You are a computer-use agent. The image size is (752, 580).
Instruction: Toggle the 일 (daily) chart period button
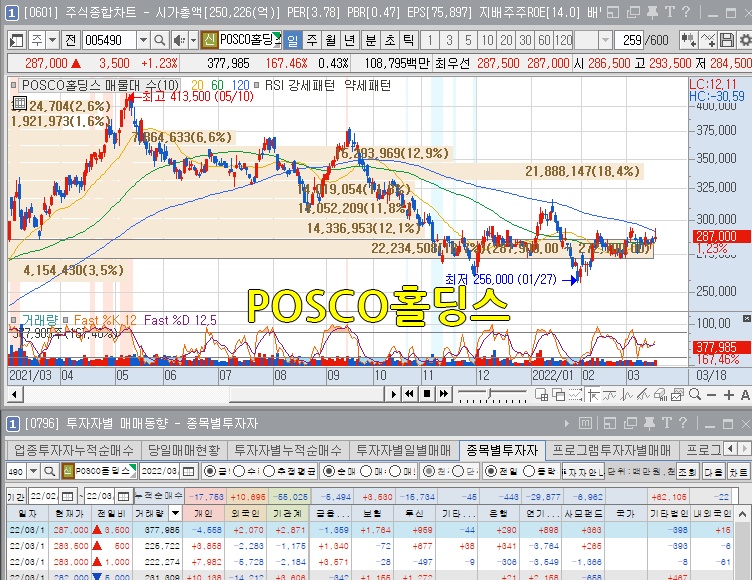(x=293, y=40)
